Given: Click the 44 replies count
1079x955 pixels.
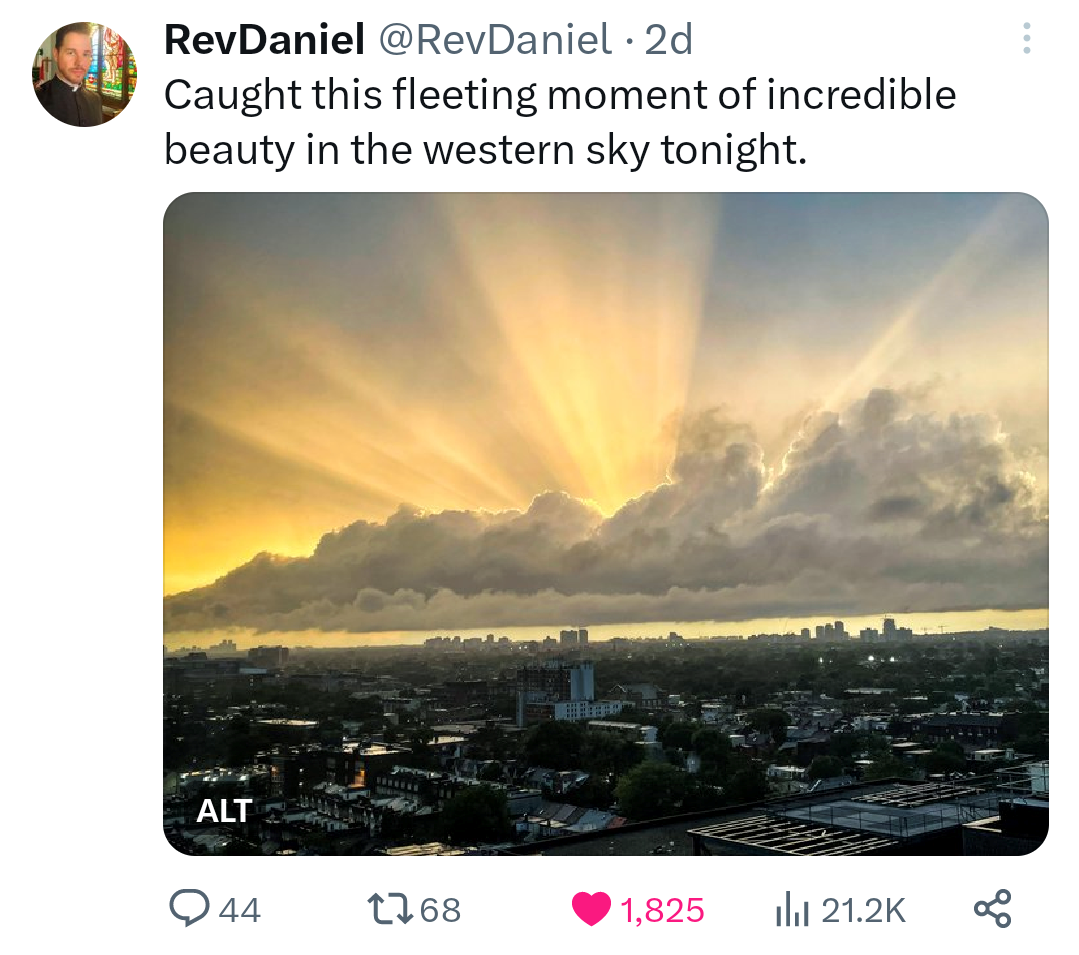Looking at the screenshot, I should [x=239, y=910].
